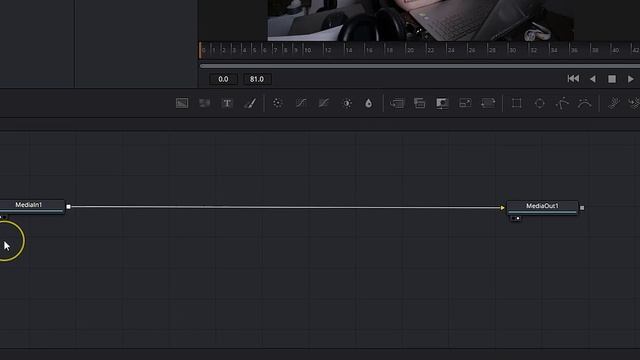Click MediaIn1's output connector square
The height and width of the screenshot is (360, 640).
[x=68, y=207]
